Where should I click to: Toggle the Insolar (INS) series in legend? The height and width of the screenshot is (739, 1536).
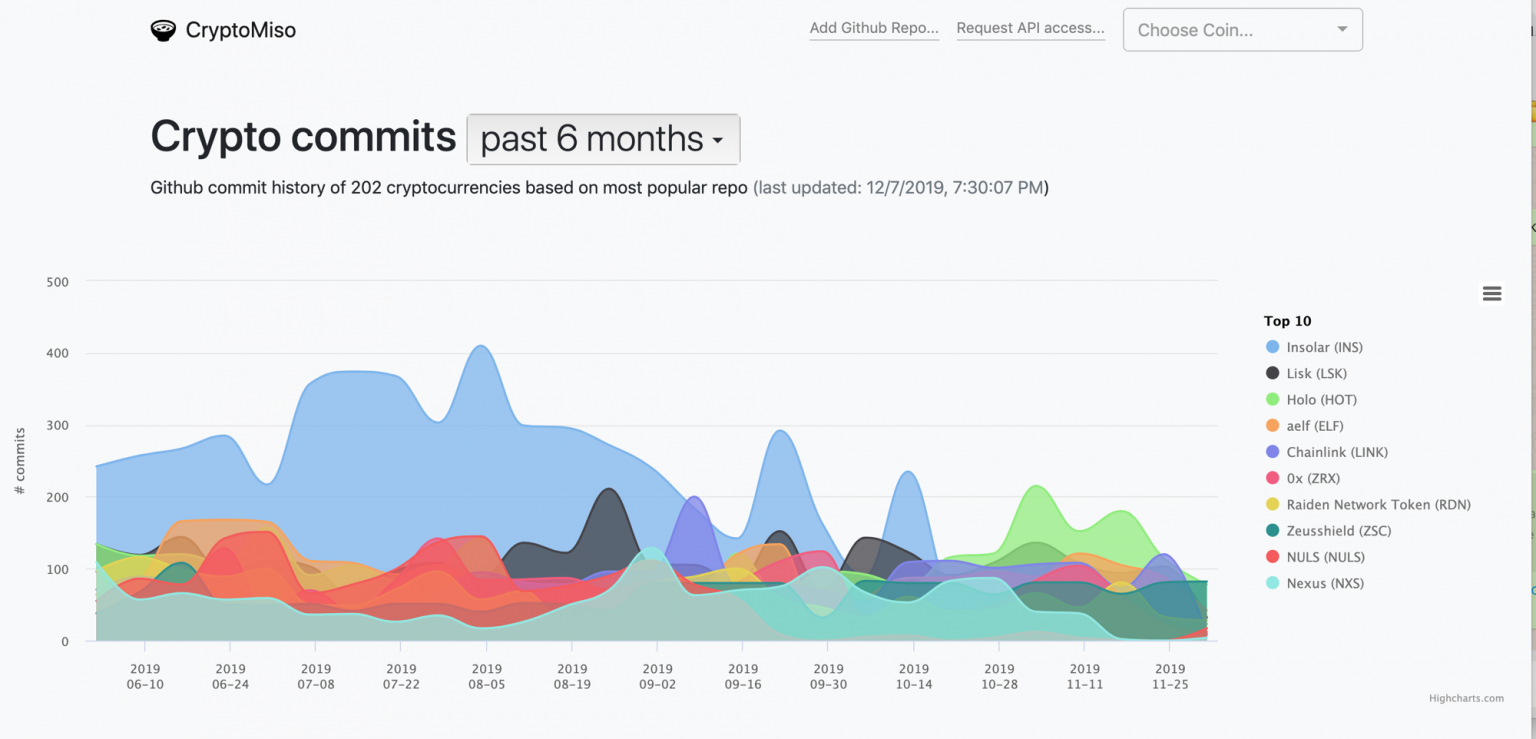pyautogui.click(x=1314, y=347)
